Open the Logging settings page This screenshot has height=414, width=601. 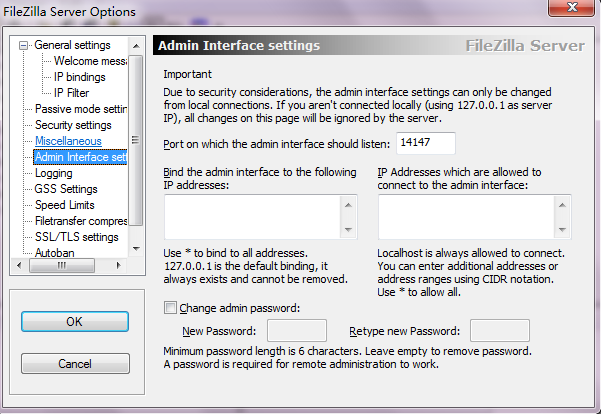54,173
